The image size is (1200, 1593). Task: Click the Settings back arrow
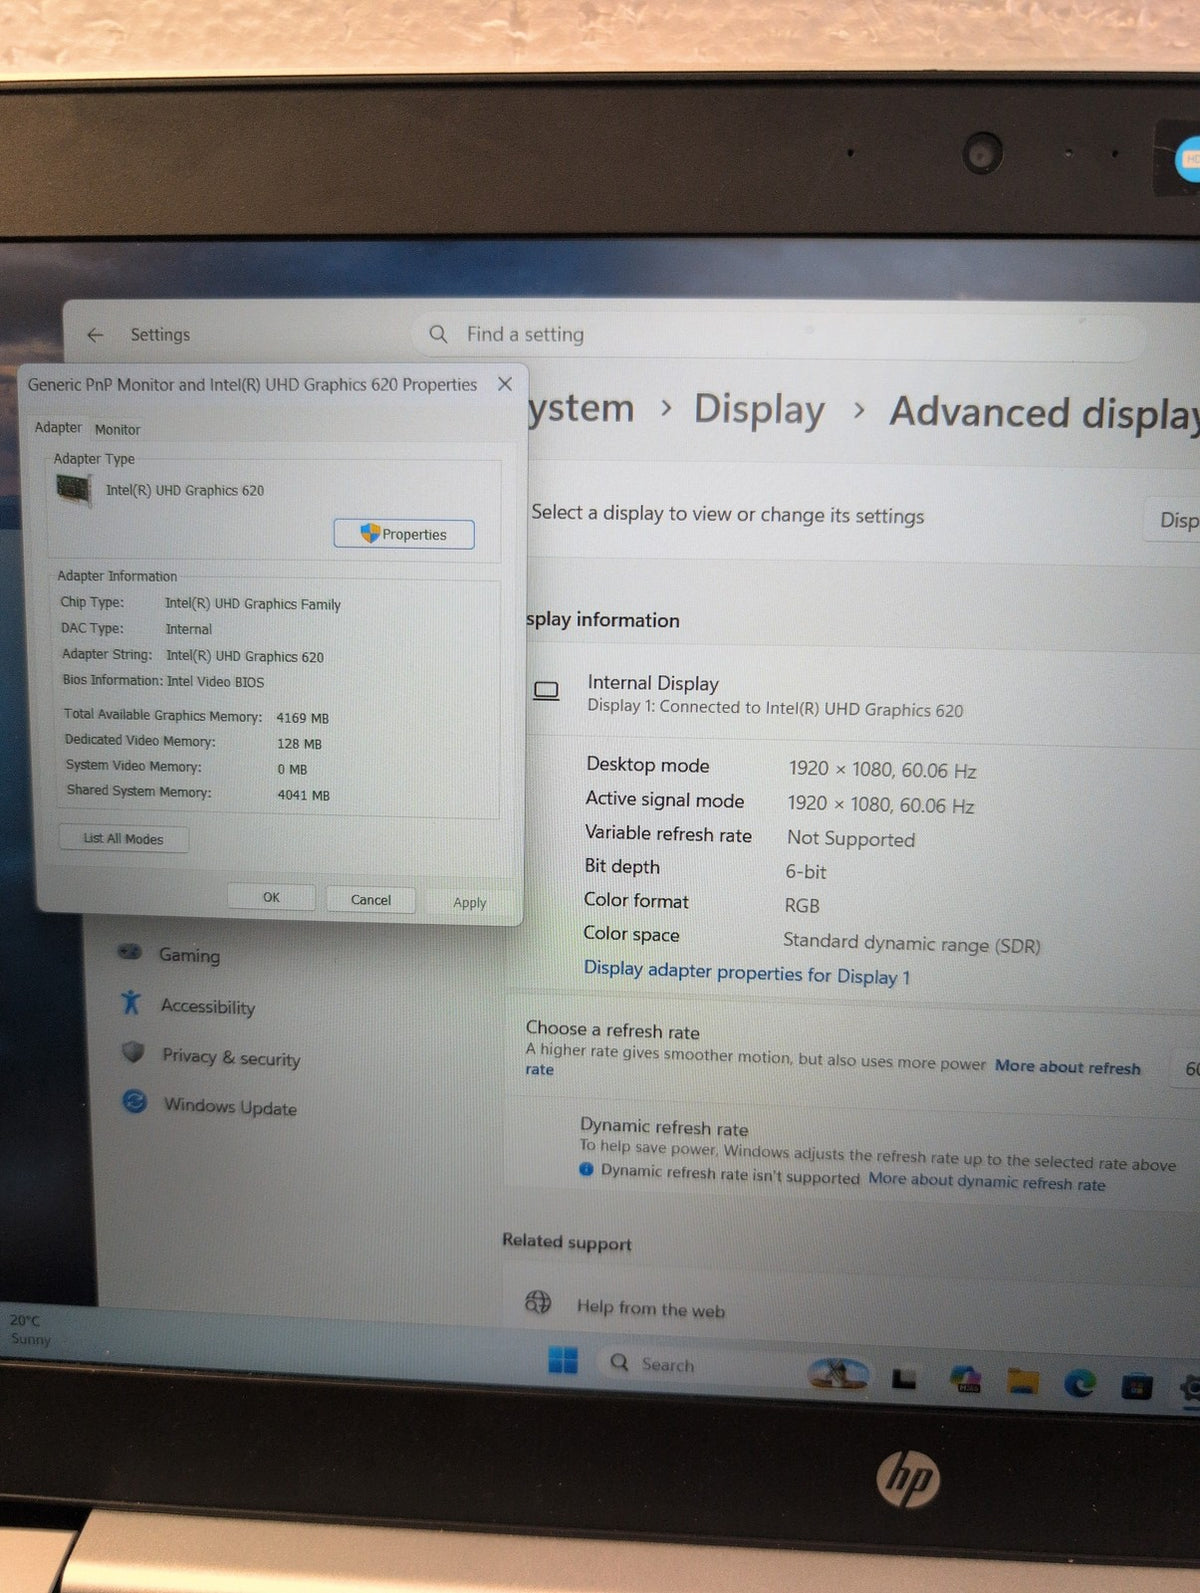(x=95, y=335)
